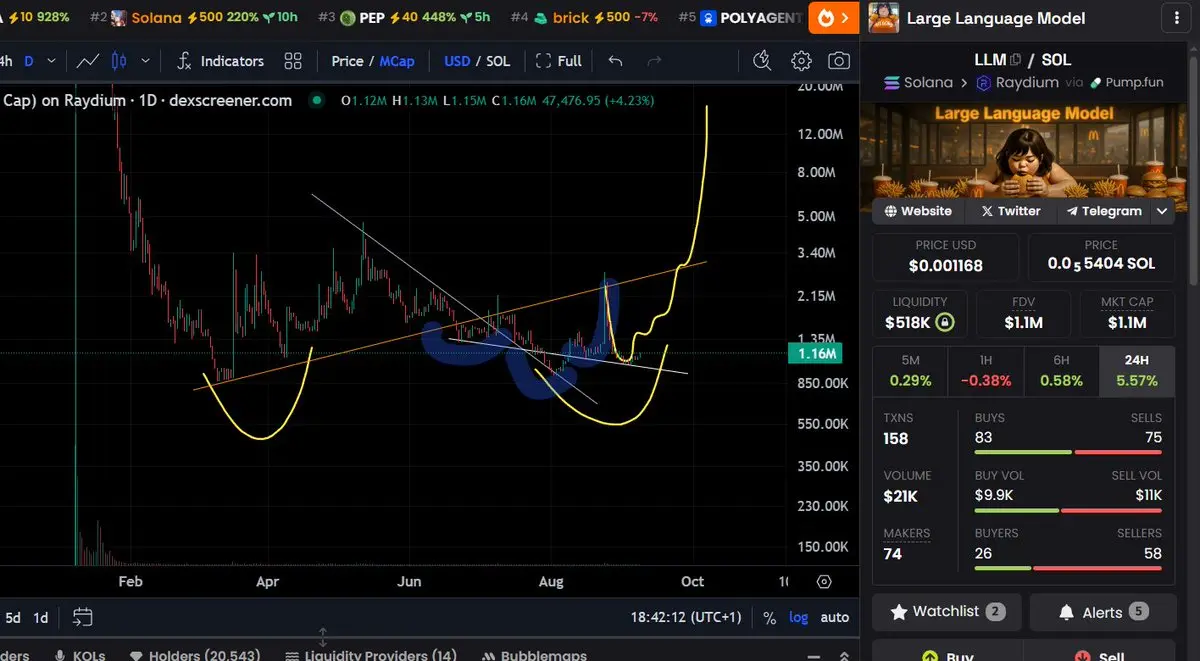This screenshot has width=1200, height=661.
Task: Click the Alerts bell button
Action: pos(1102,612)
